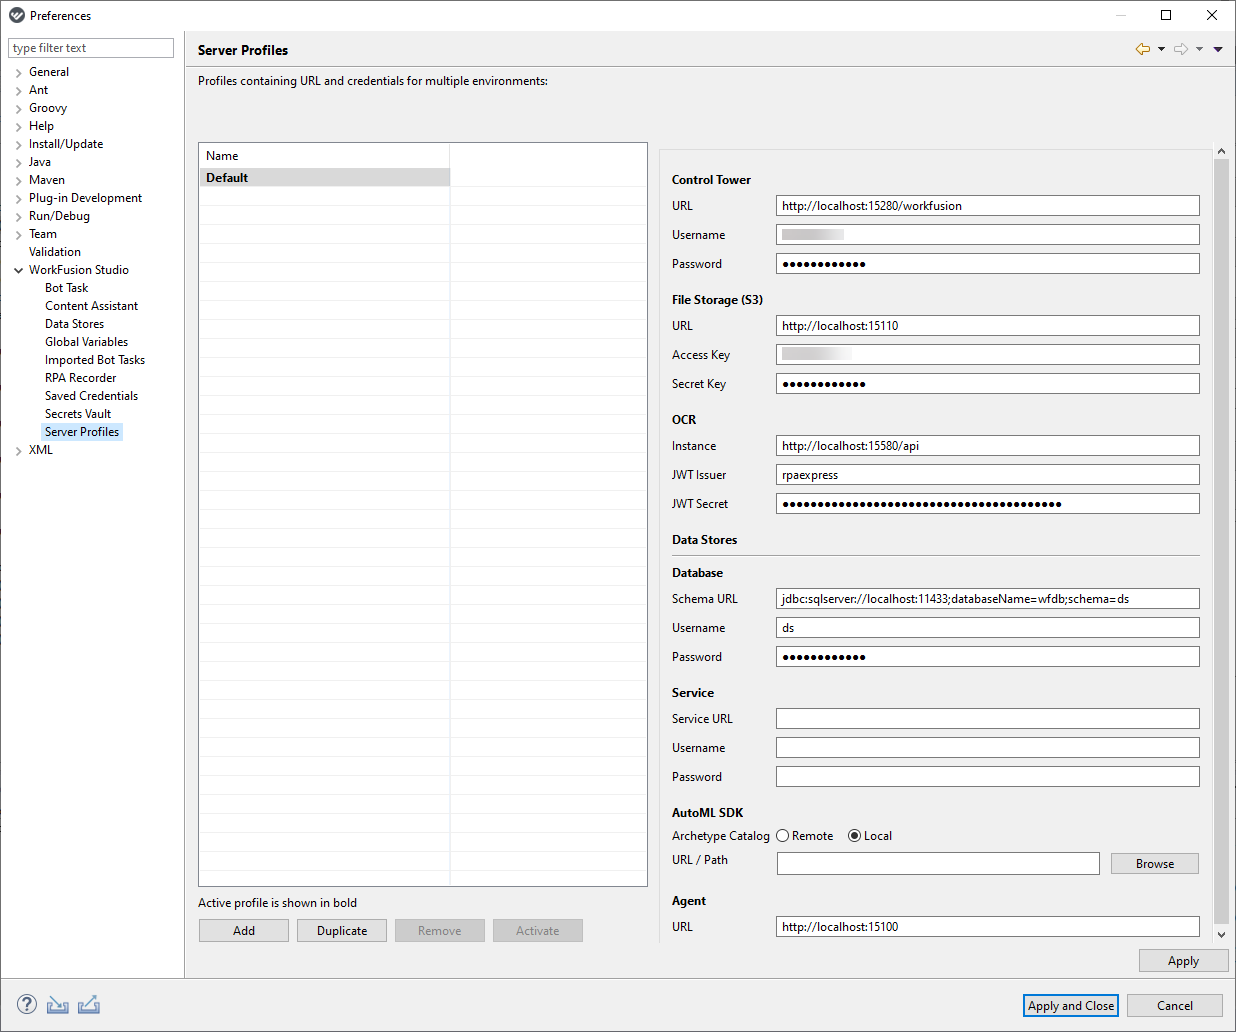
Task: Click the export preferences icon
Action: (89, 1004)
